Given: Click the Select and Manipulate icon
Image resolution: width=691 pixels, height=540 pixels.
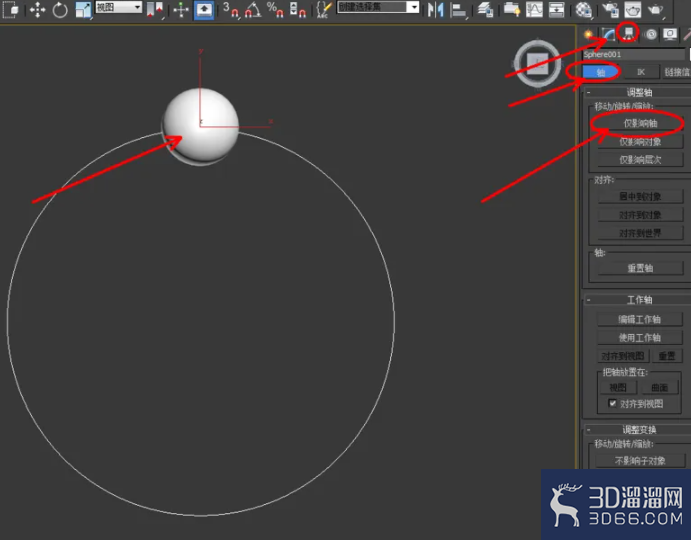Looking at the screenshot, I should [181, 9].
